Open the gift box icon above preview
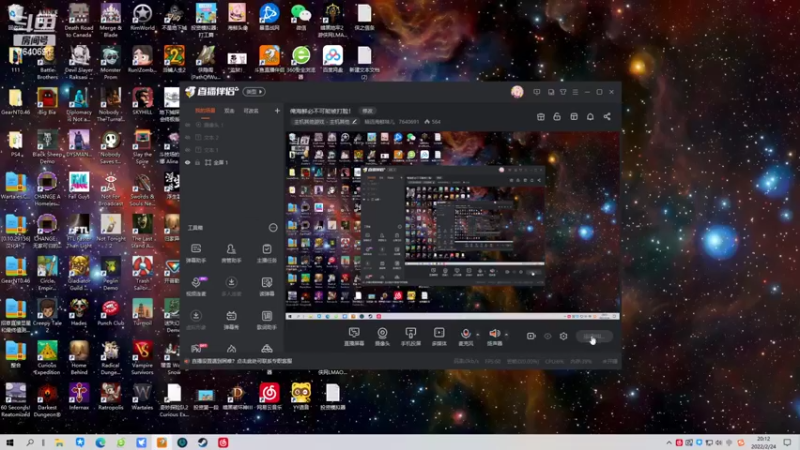Viewport: 800px width, 450px height. coord(541,117)
